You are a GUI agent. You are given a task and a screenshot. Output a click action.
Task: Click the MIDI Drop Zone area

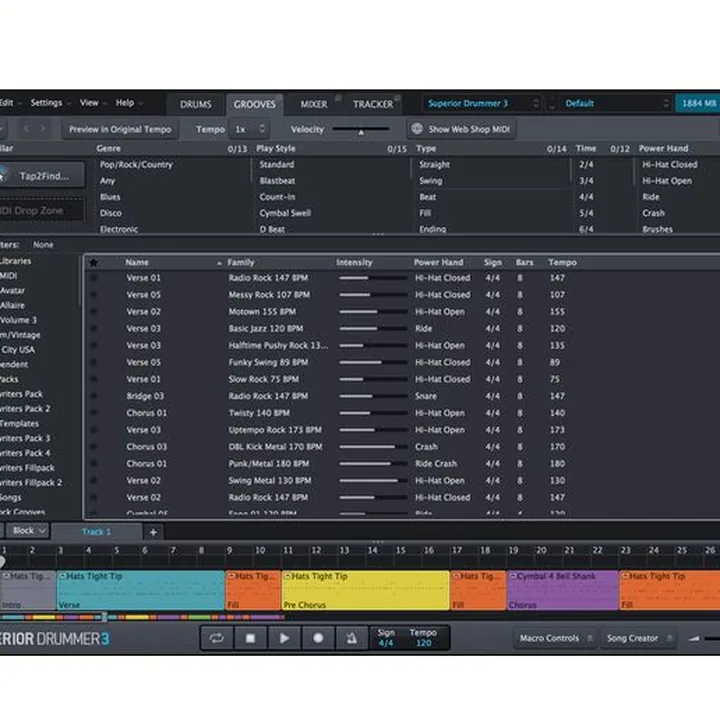point(41,211)
